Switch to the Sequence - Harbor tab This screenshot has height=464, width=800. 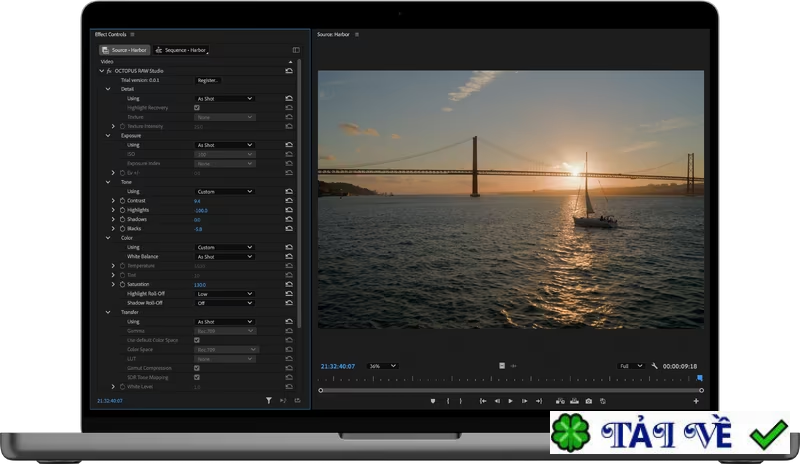[181, 50]
